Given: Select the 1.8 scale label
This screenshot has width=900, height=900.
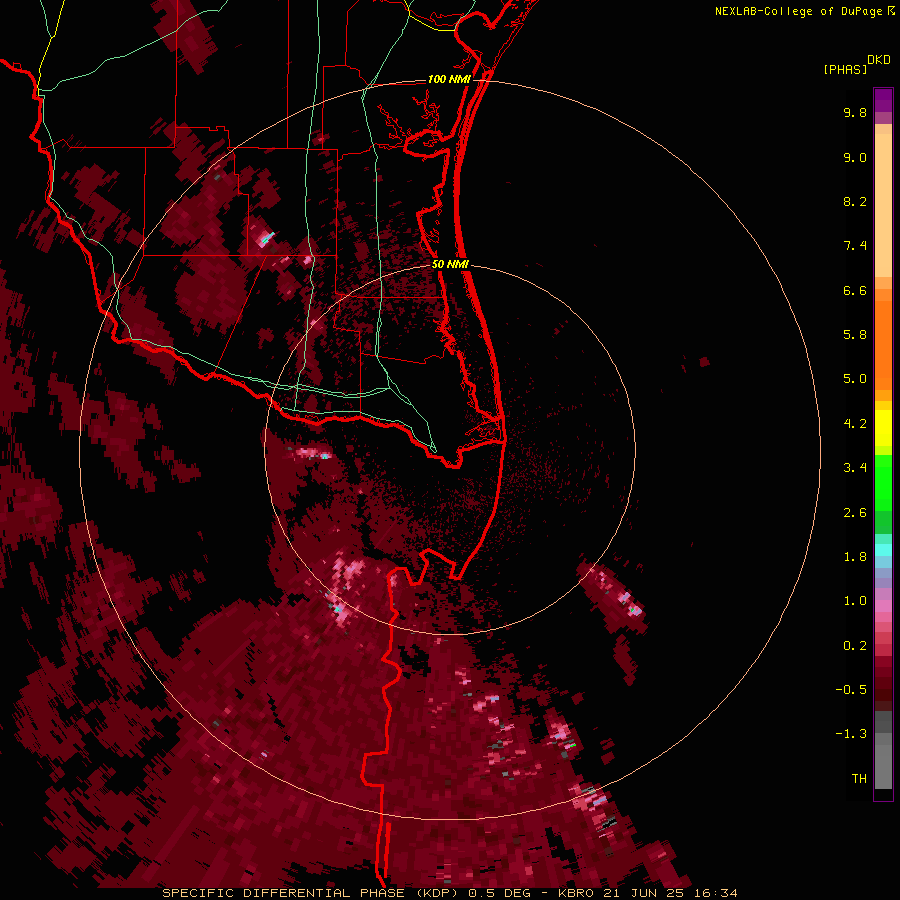Looking at the screenshot, I should [855, 557].
